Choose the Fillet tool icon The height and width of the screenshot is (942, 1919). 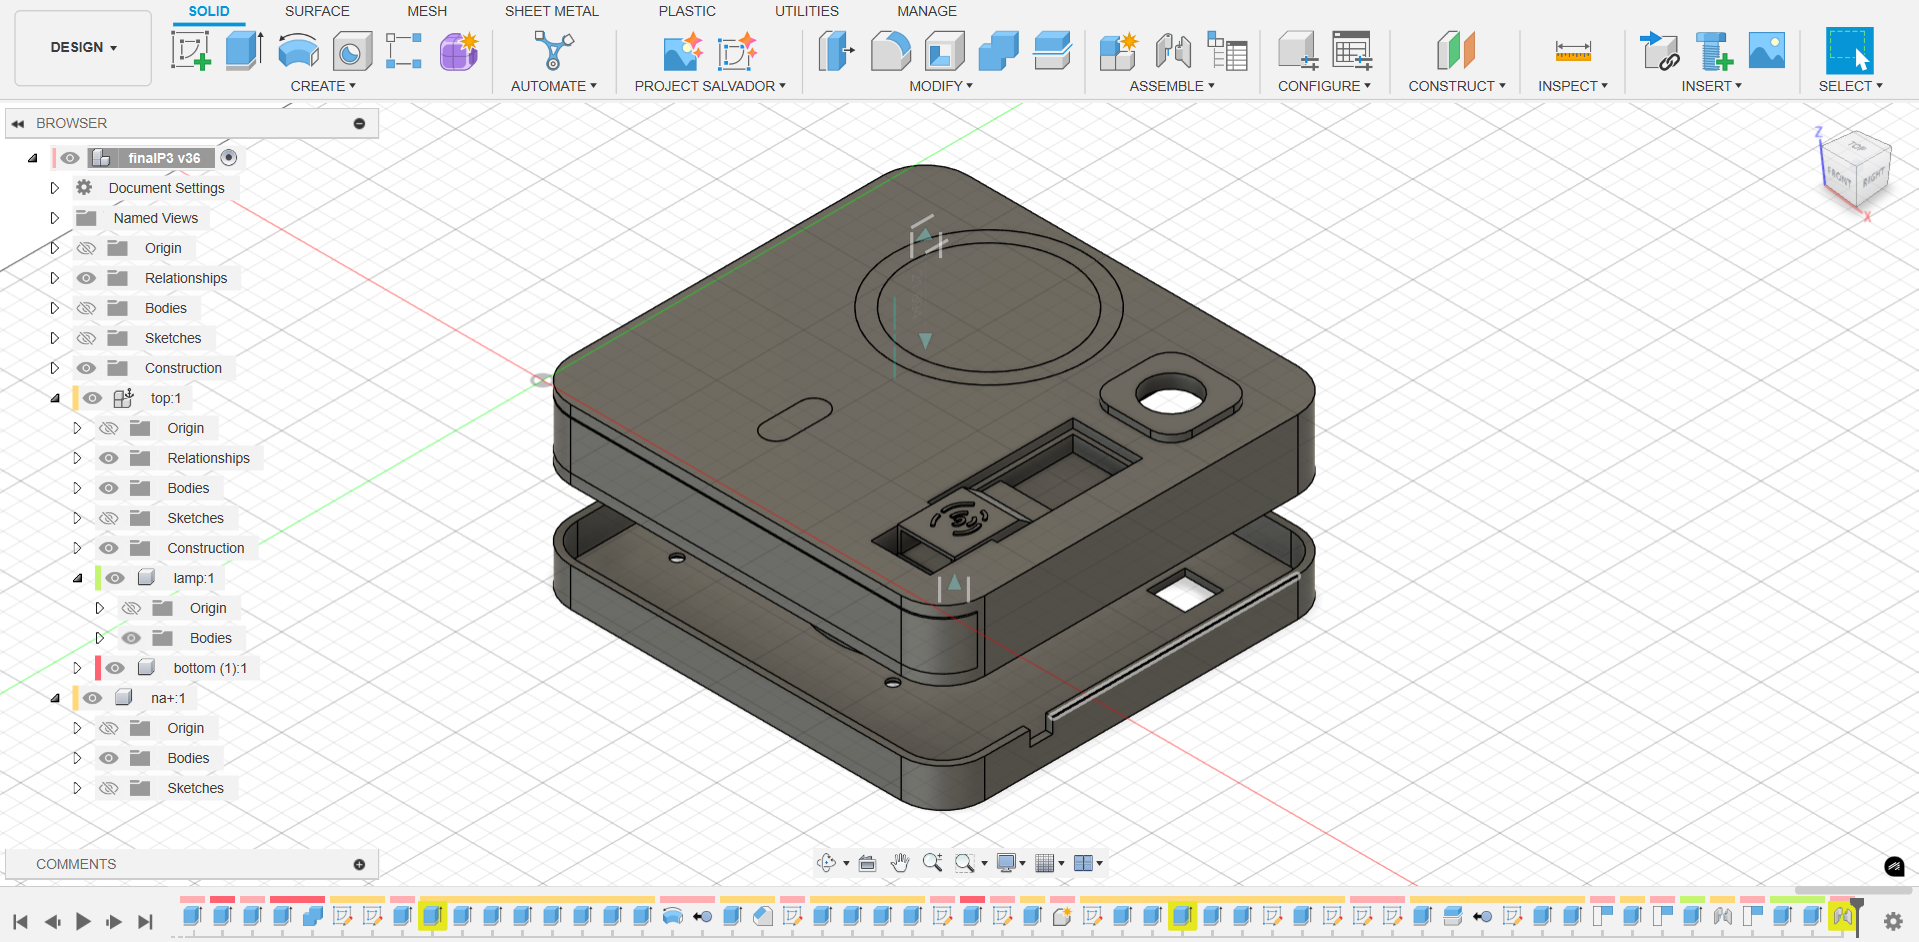890,51
